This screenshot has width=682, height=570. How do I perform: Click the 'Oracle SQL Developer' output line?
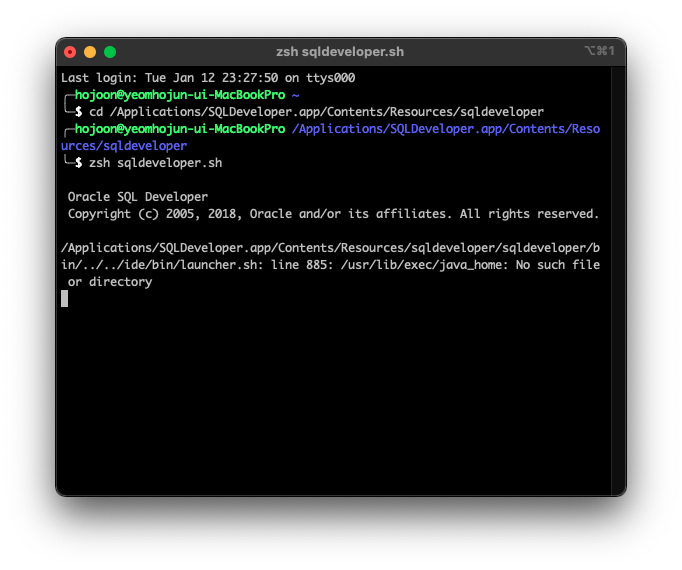tap(137, 197)
